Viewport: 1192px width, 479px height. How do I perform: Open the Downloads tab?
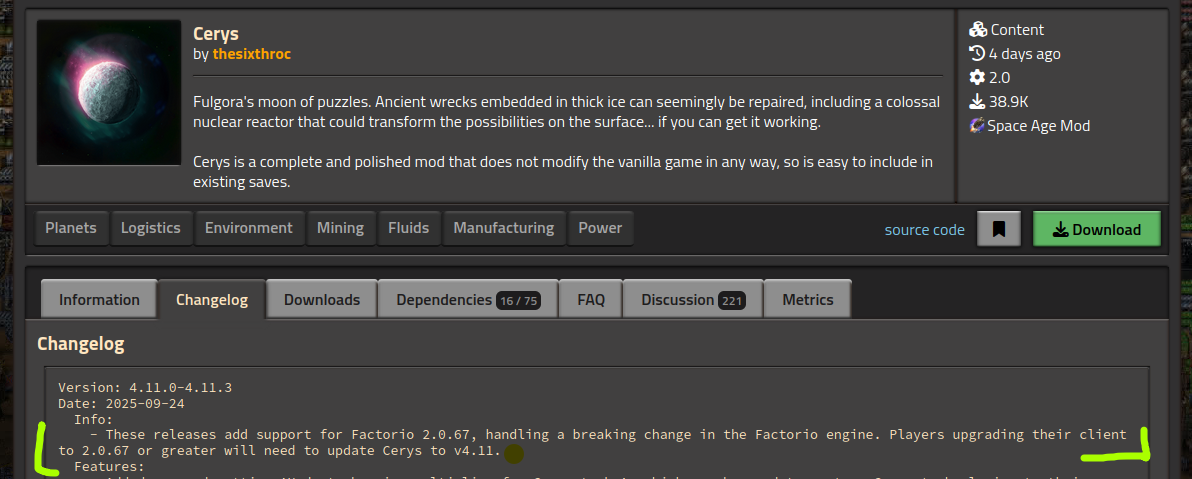point(322,299)
